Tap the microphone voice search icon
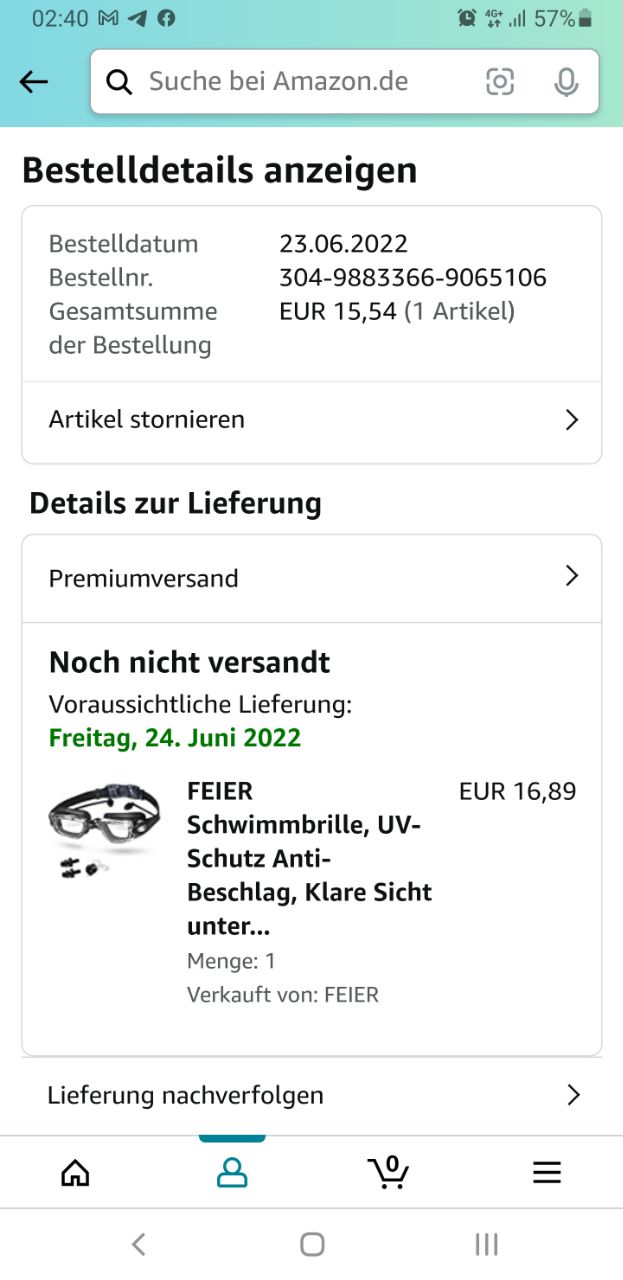The image size is (623, 1280). 566,82
